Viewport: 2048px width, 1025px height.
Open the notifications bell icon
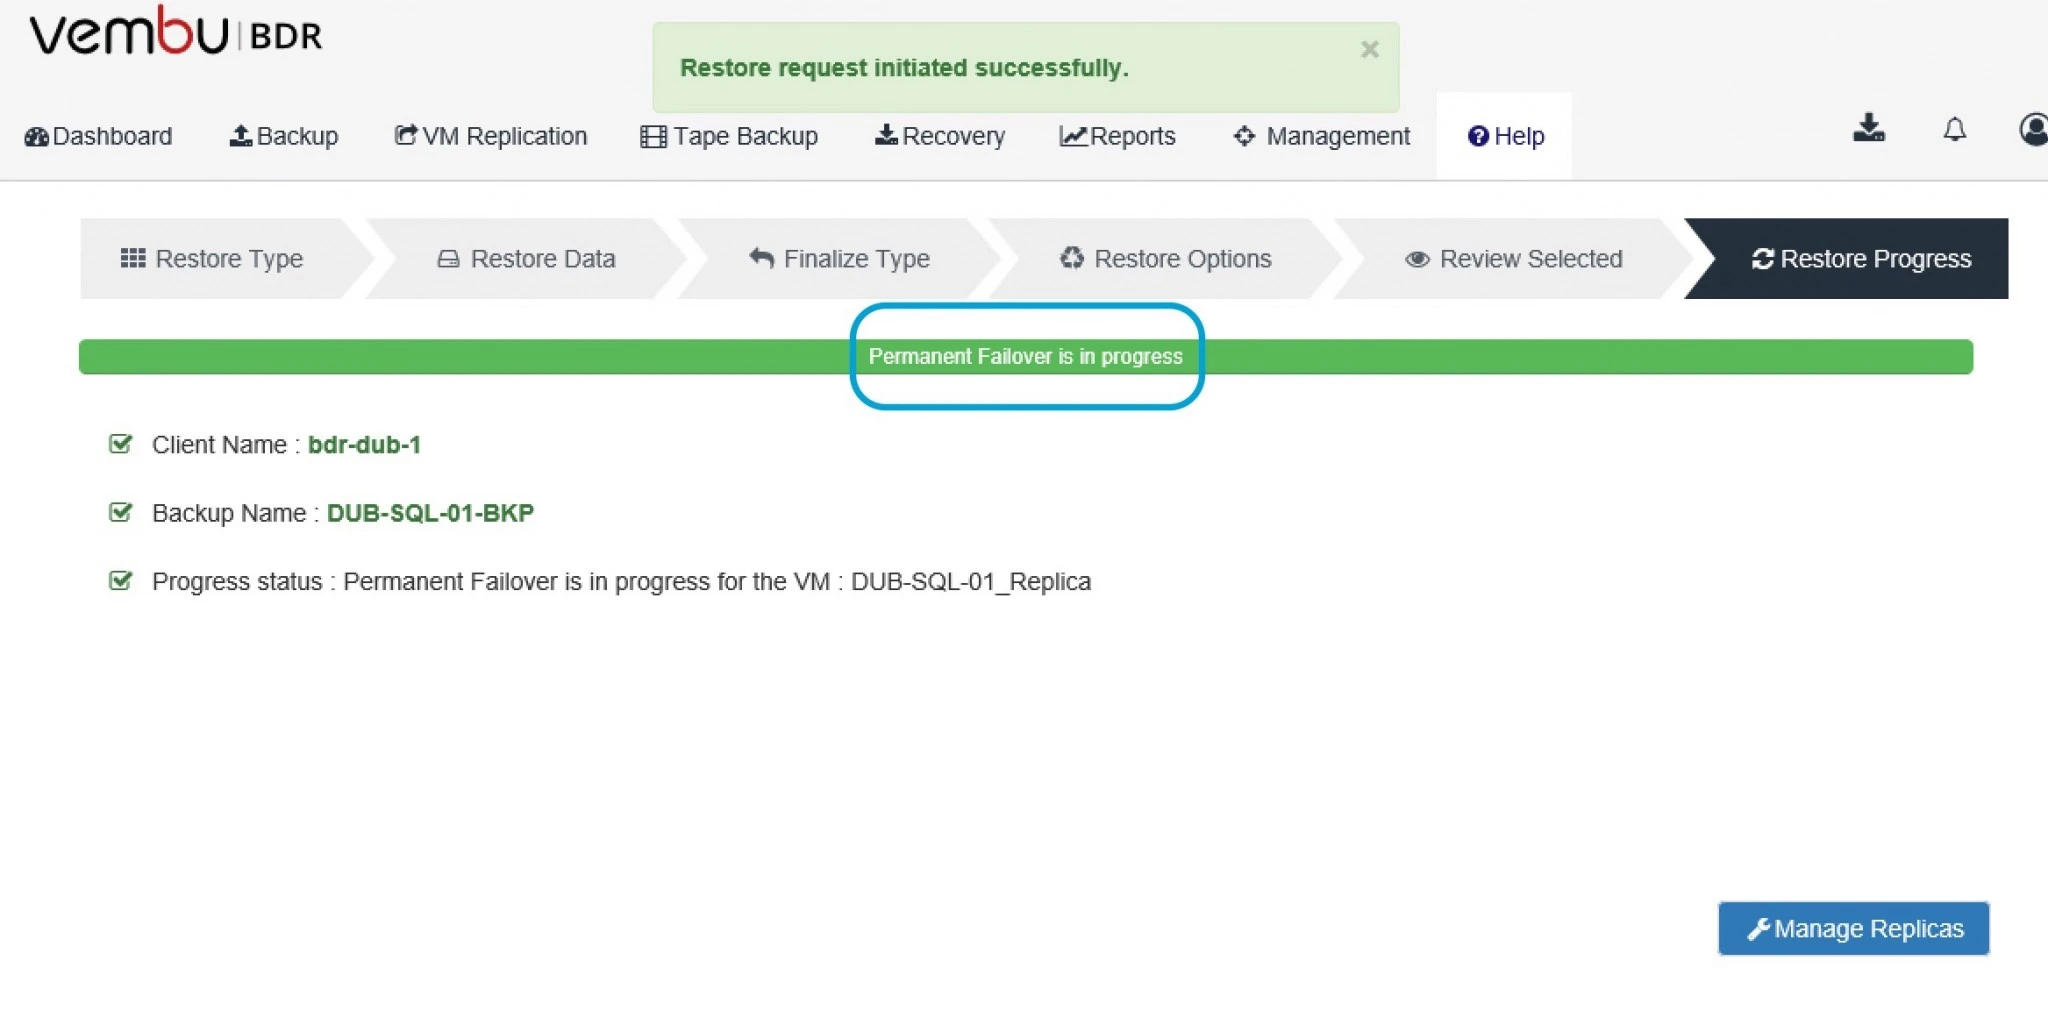tap(1954, 130)
